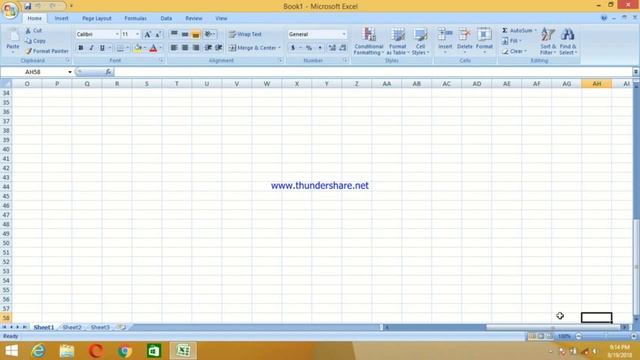Toggle underline formatting
The height and width of the screenshot is (360, 640).
[x=102, y=48]
